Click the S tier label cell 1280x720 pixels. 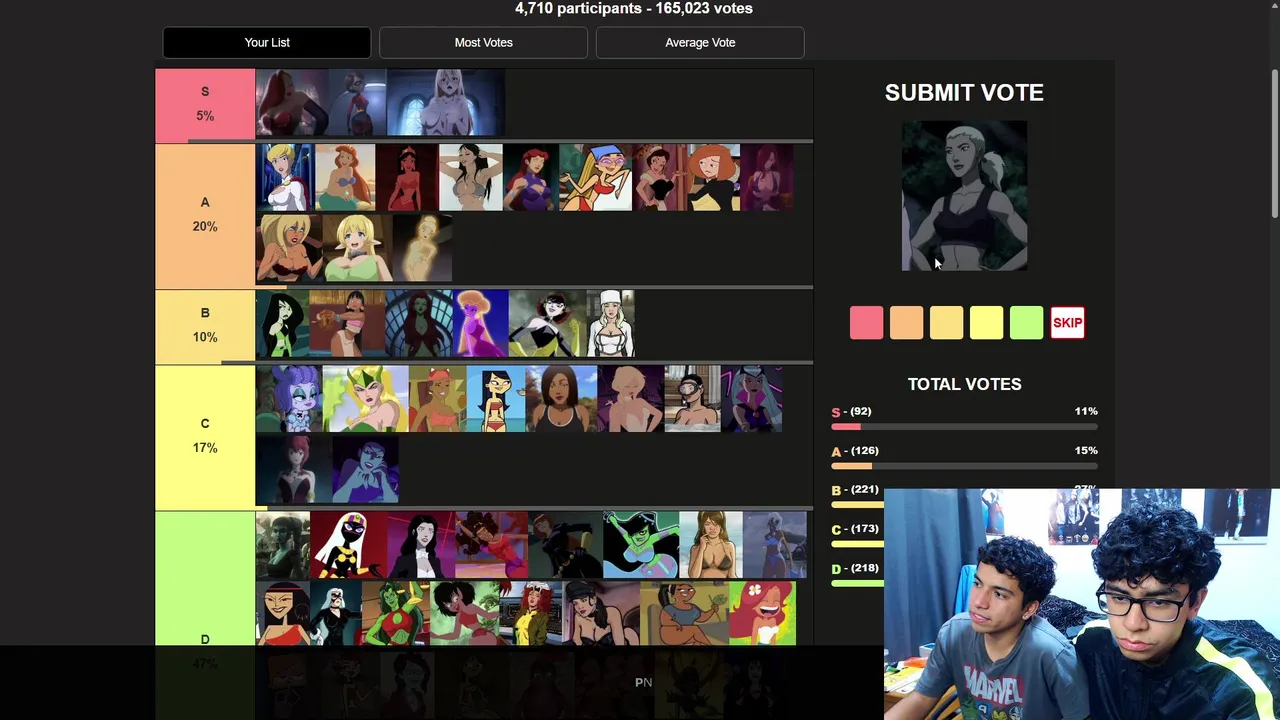pyautogui.click(x=205, y=104)
